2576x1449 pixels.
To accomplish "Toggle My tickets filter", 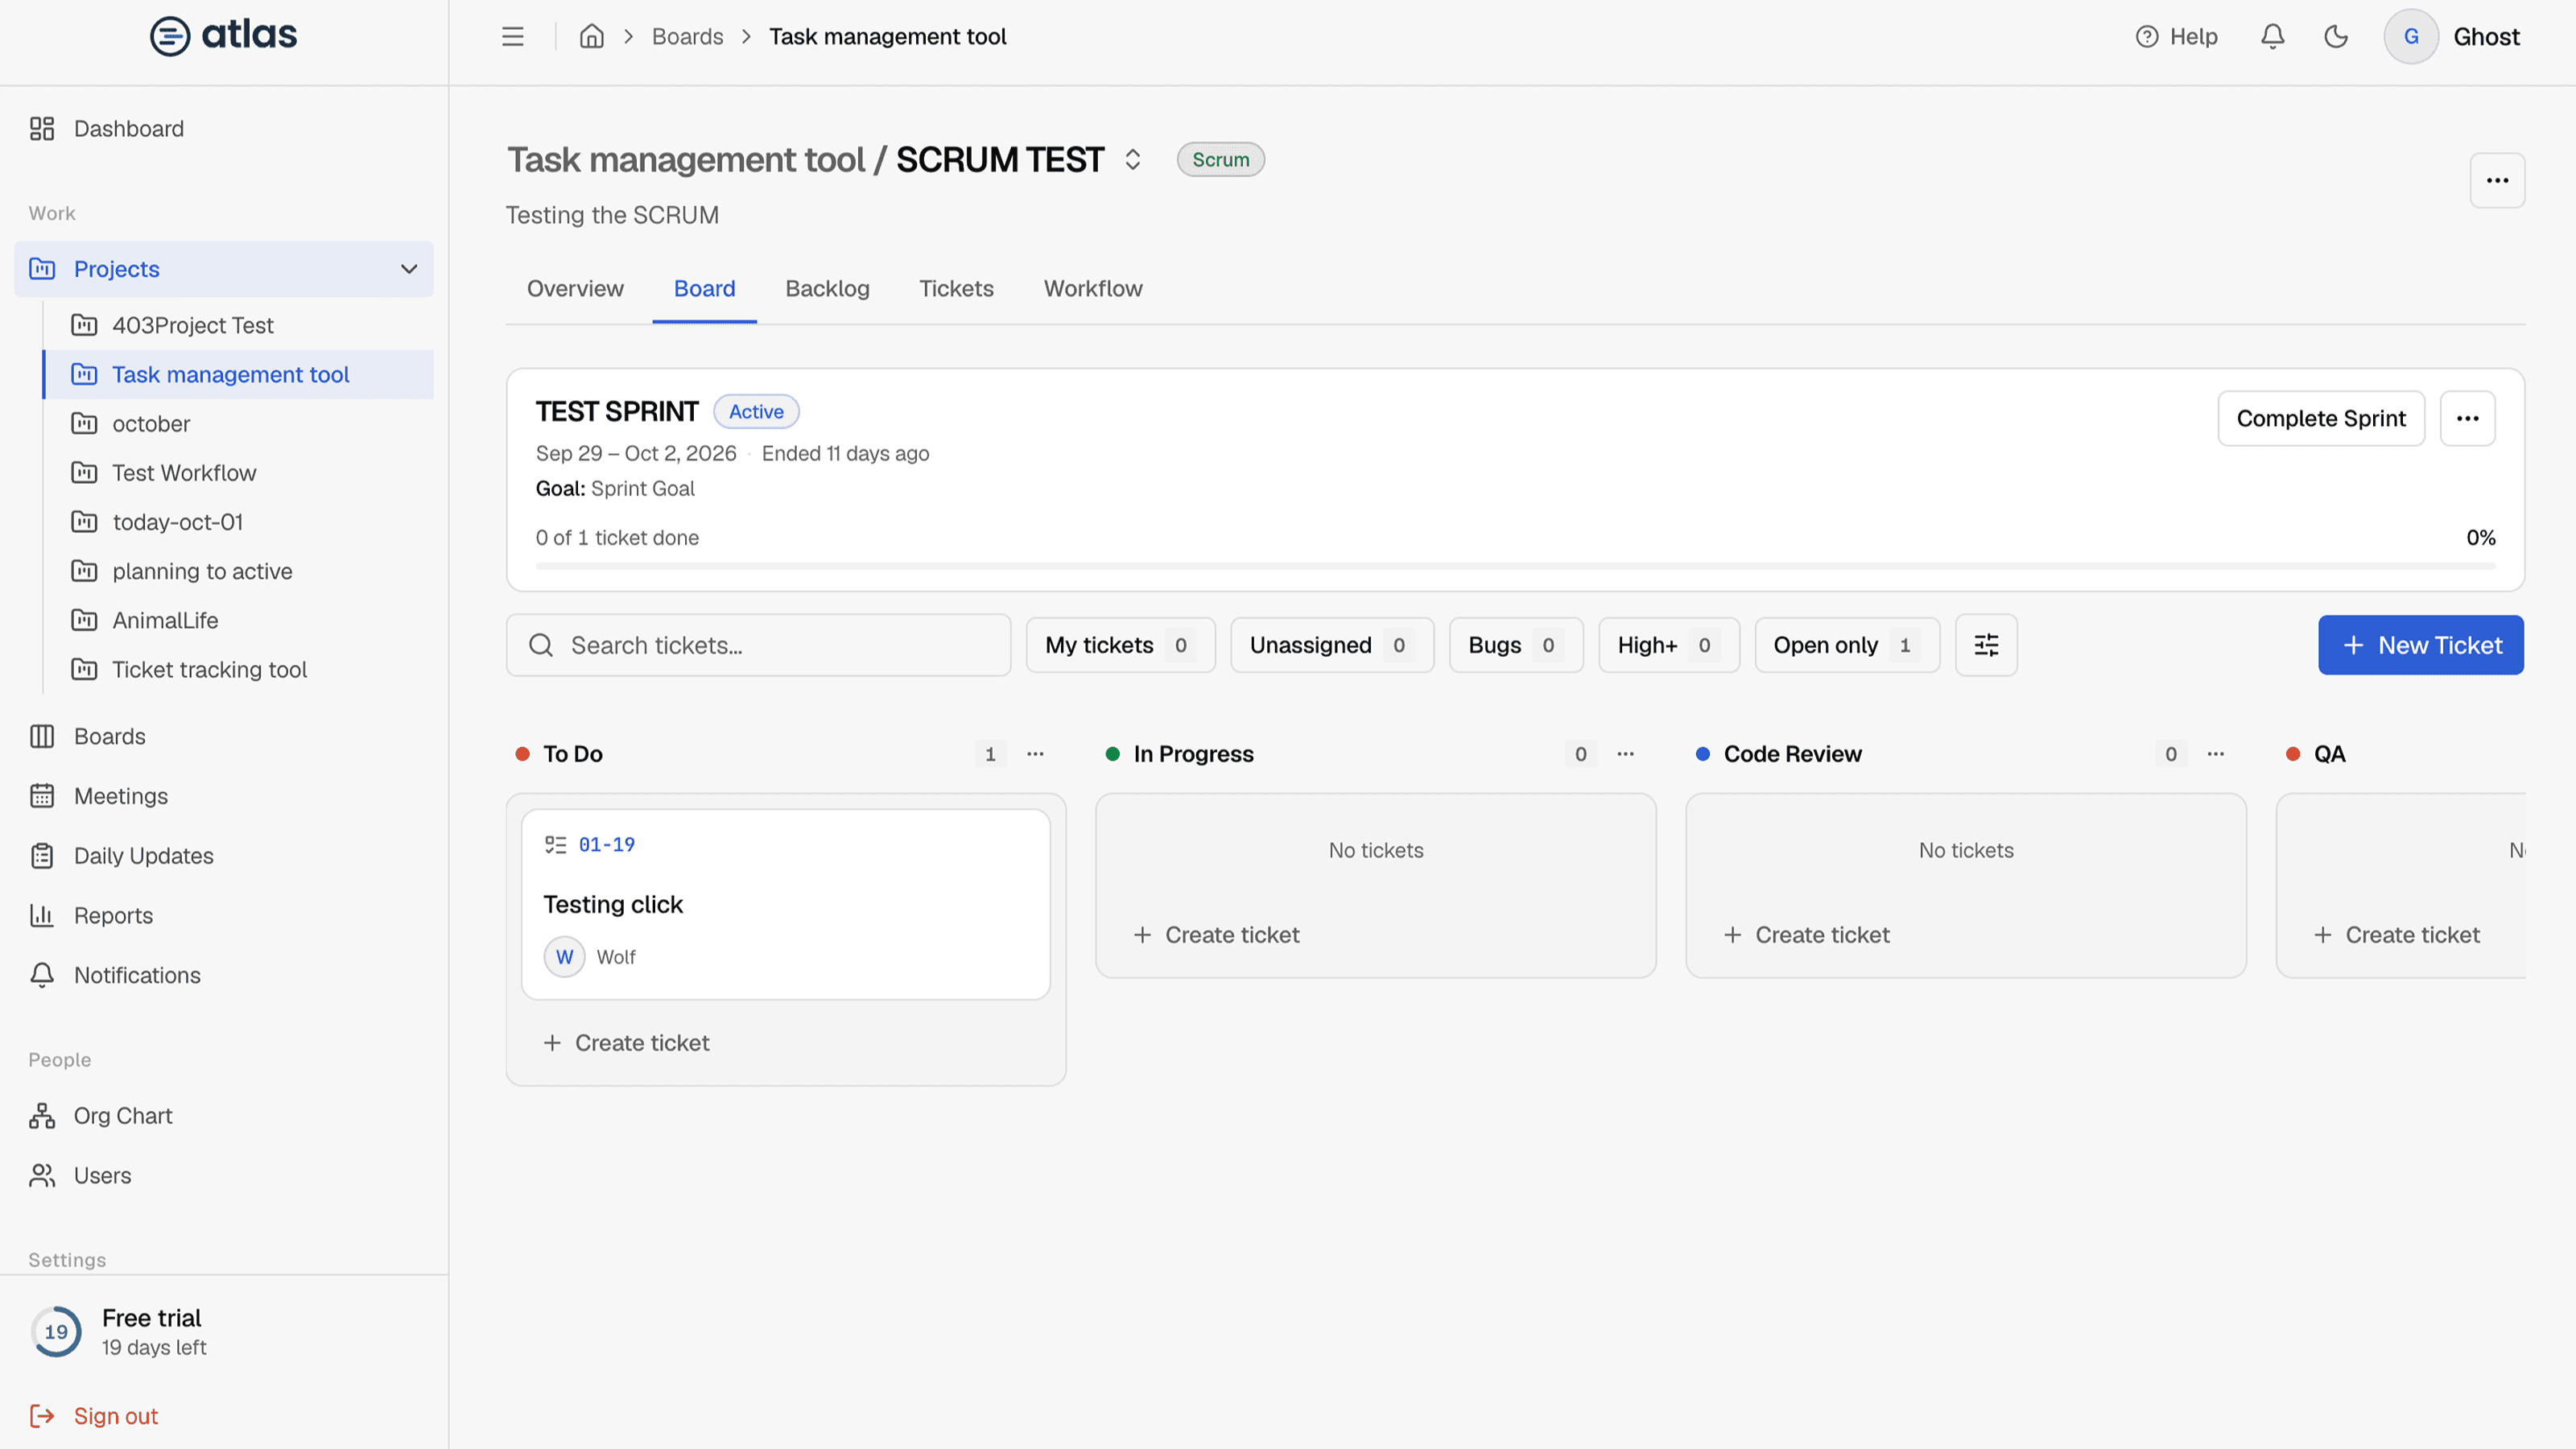I will click(x=1120, y=645).
